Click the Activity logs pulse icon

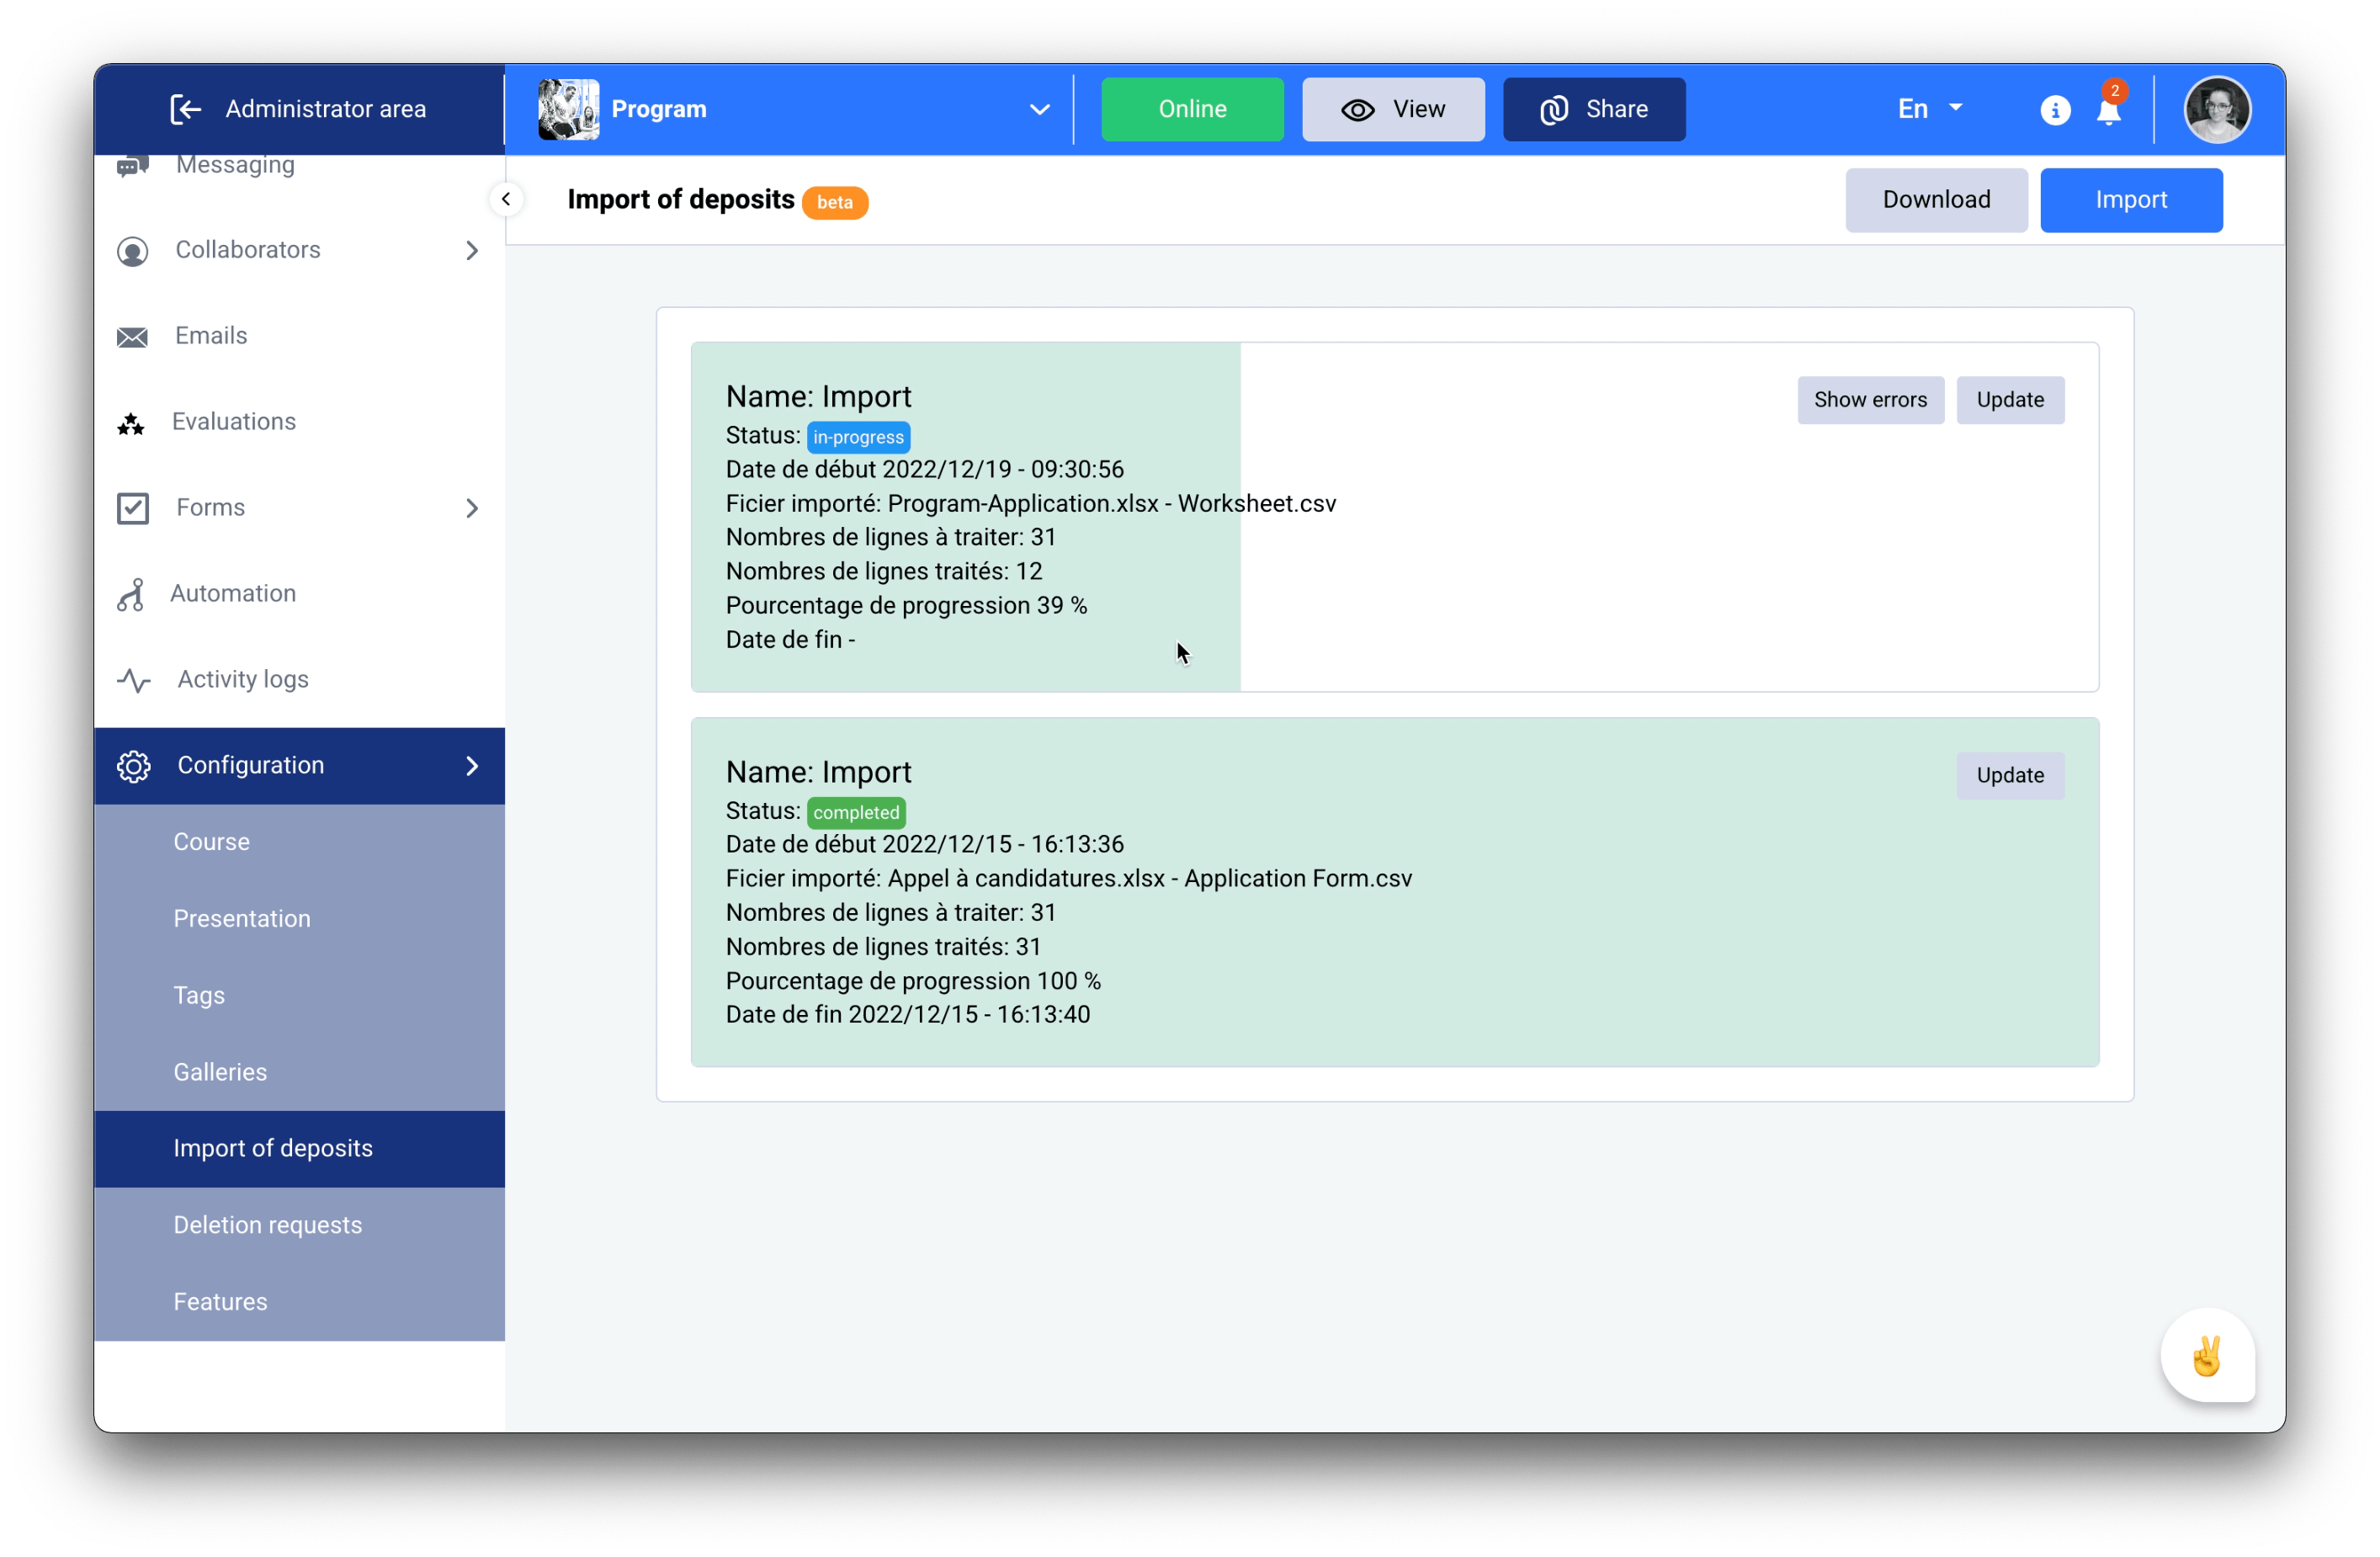[133, 680]
